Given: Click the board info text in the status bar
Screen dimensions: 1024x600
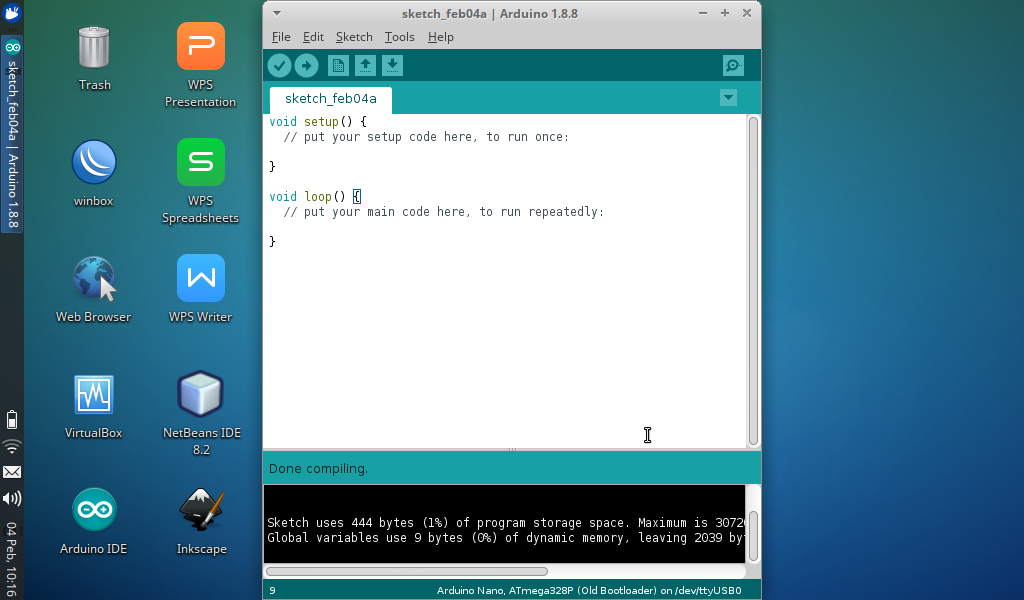Looking at the screenshot, I should point(590,590).
